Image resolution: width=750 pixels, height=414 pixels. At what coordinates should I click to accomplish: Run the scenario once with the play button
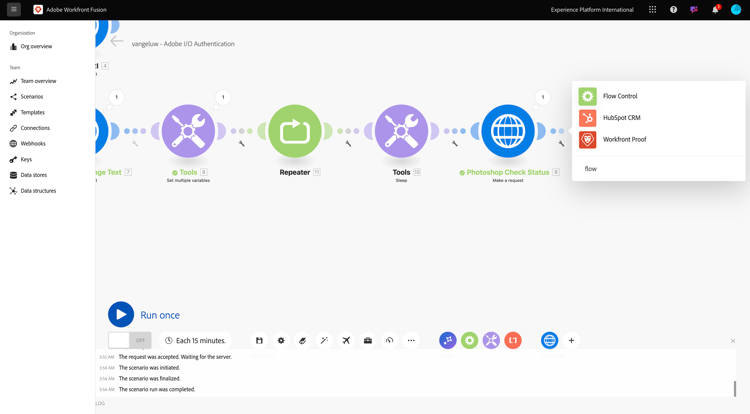(x=121, y=315)
